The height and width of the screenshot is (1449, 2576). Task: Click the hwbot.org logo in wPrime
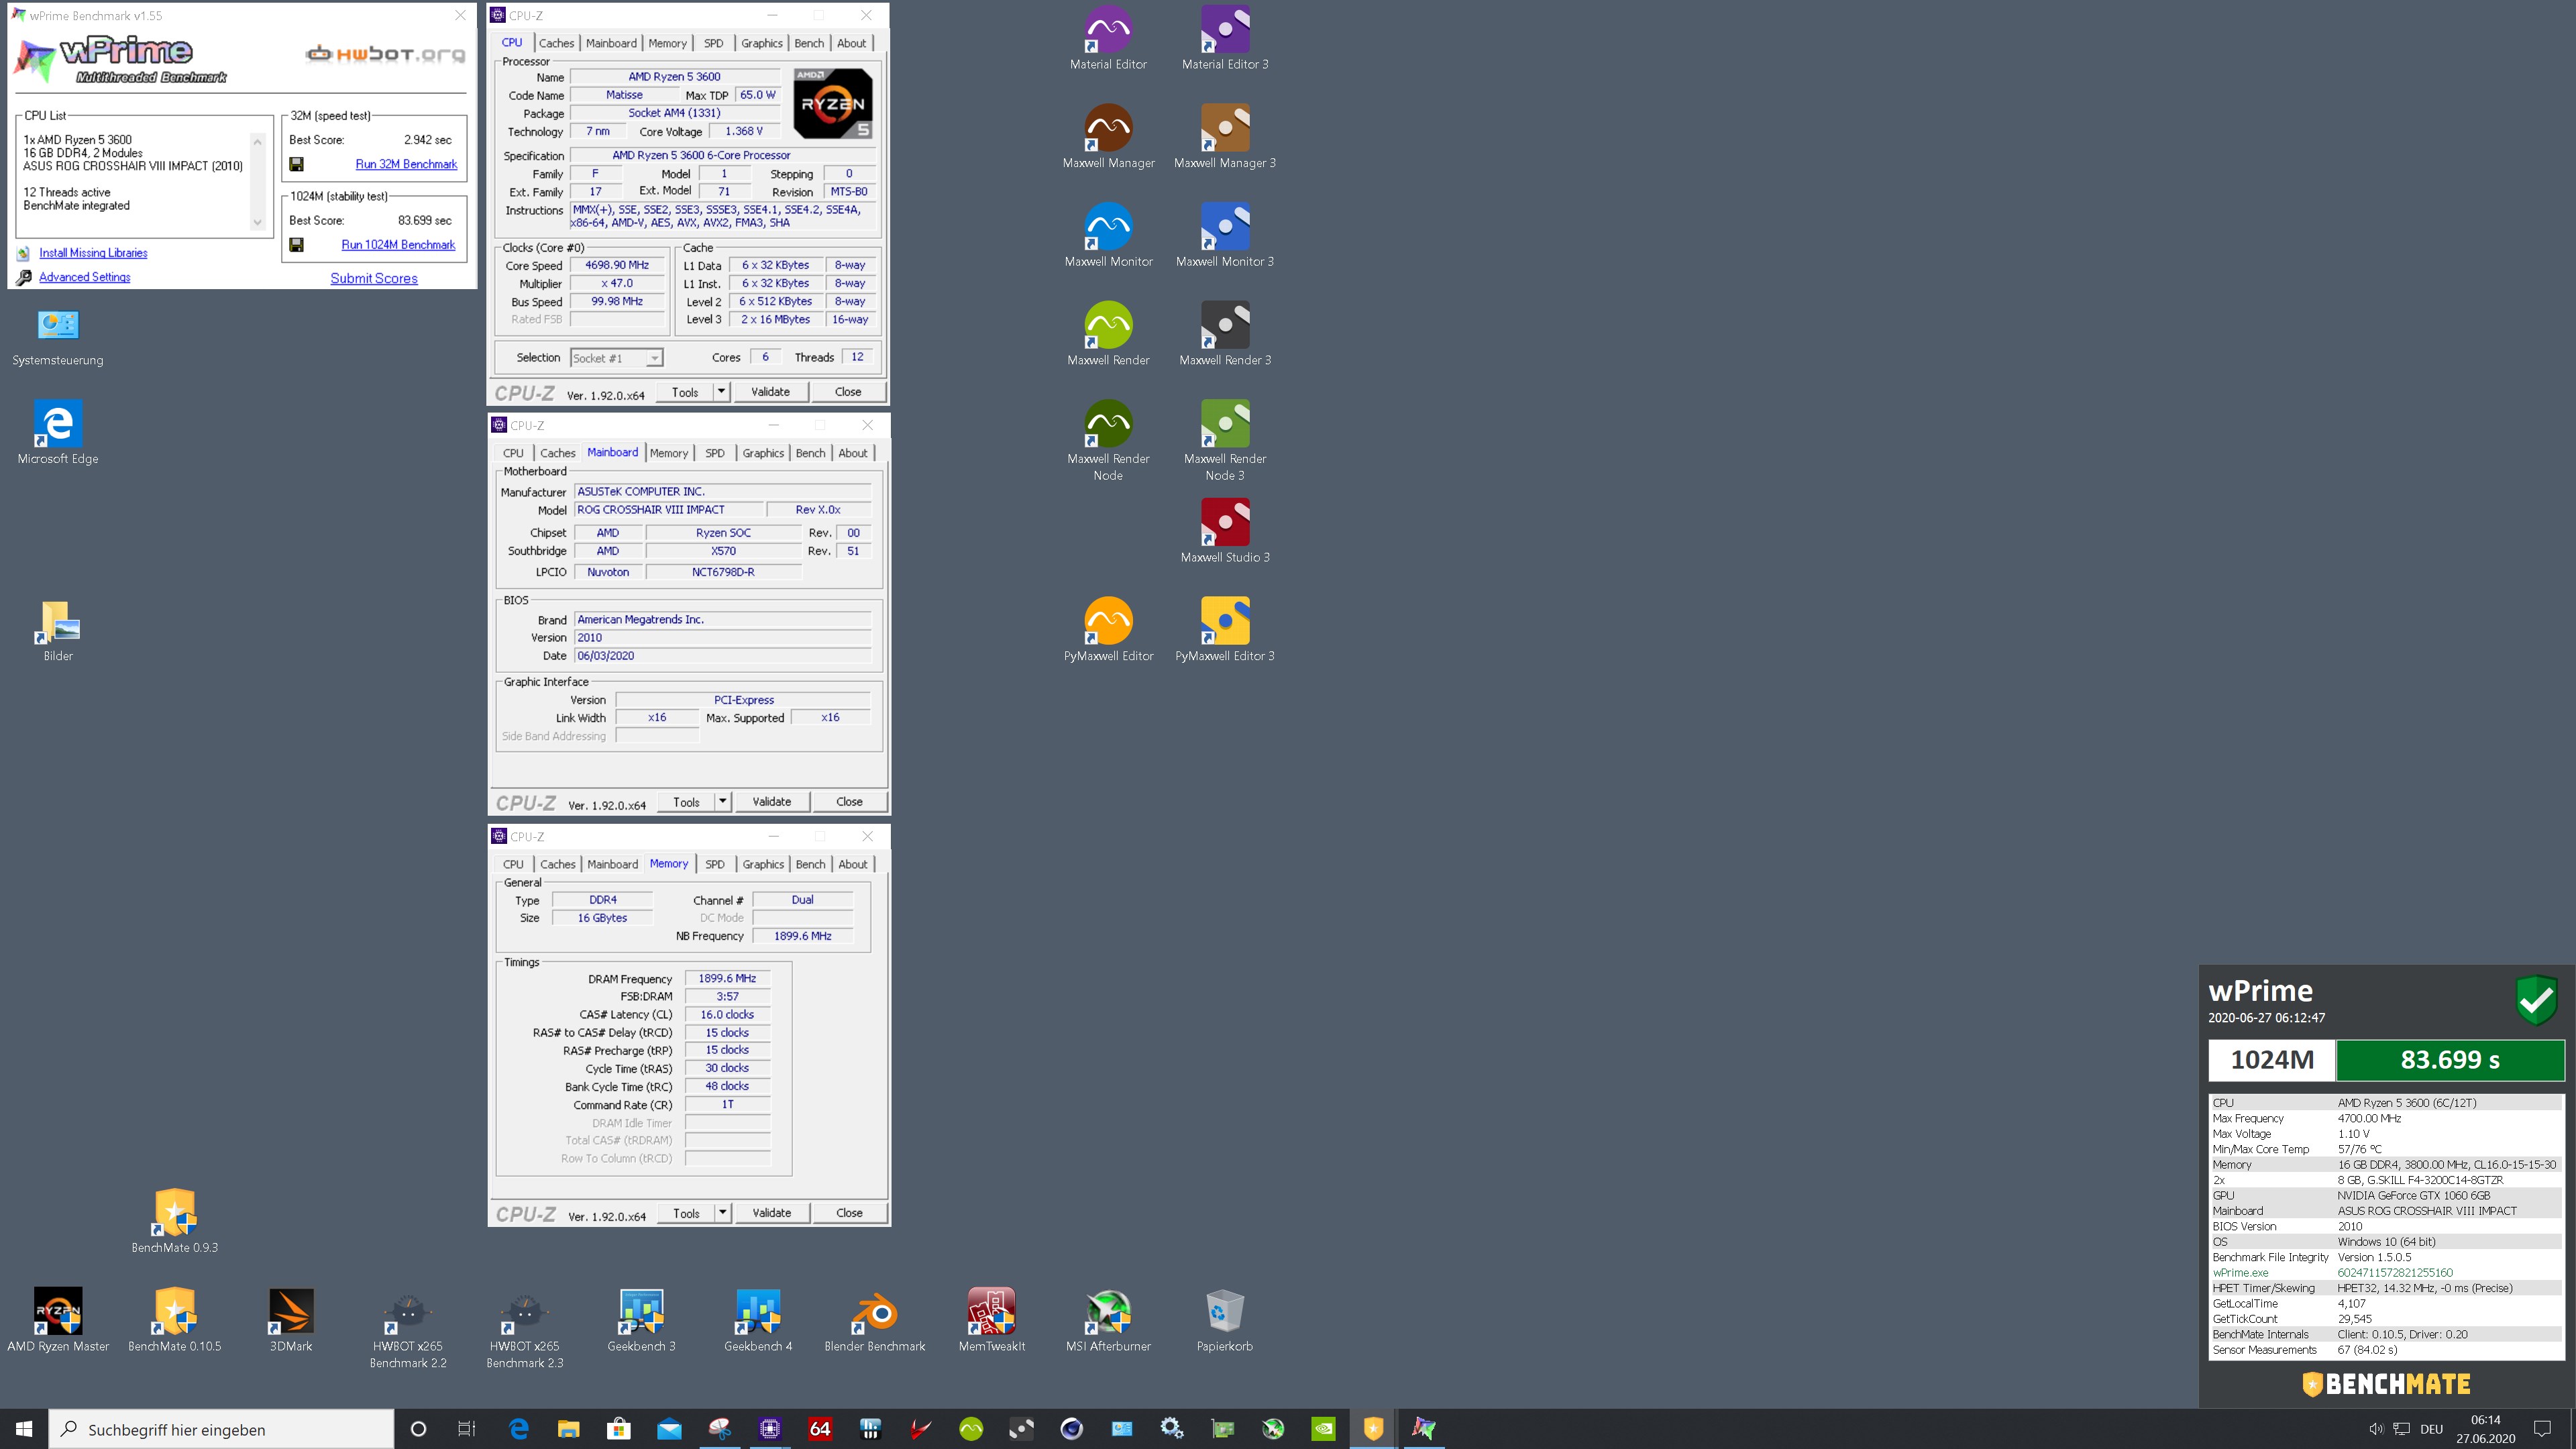click(x=385, y=54)
